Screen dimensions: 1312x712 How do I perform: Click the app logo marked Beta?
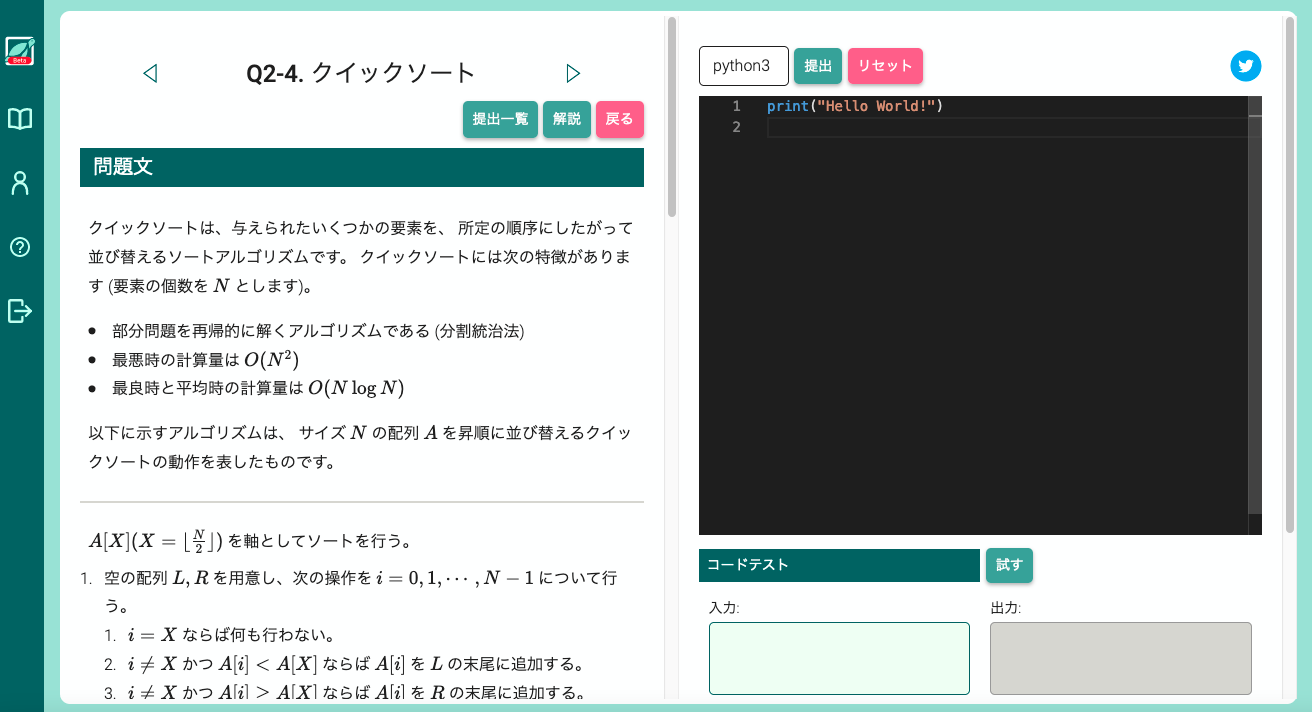pos(20,50)
